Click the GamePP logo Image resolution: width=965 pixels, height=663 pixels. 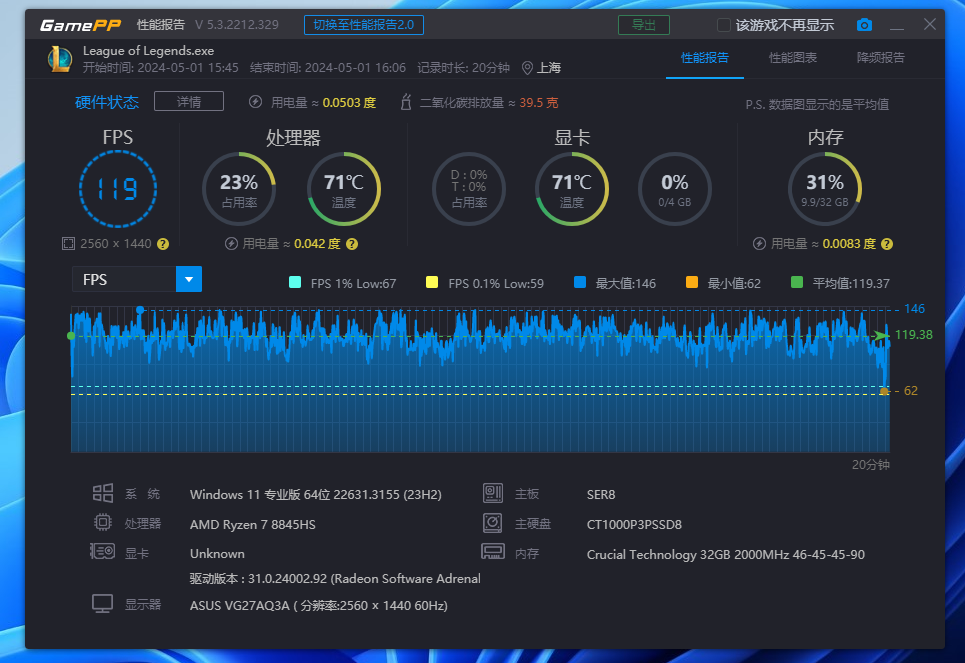point(81,25)
